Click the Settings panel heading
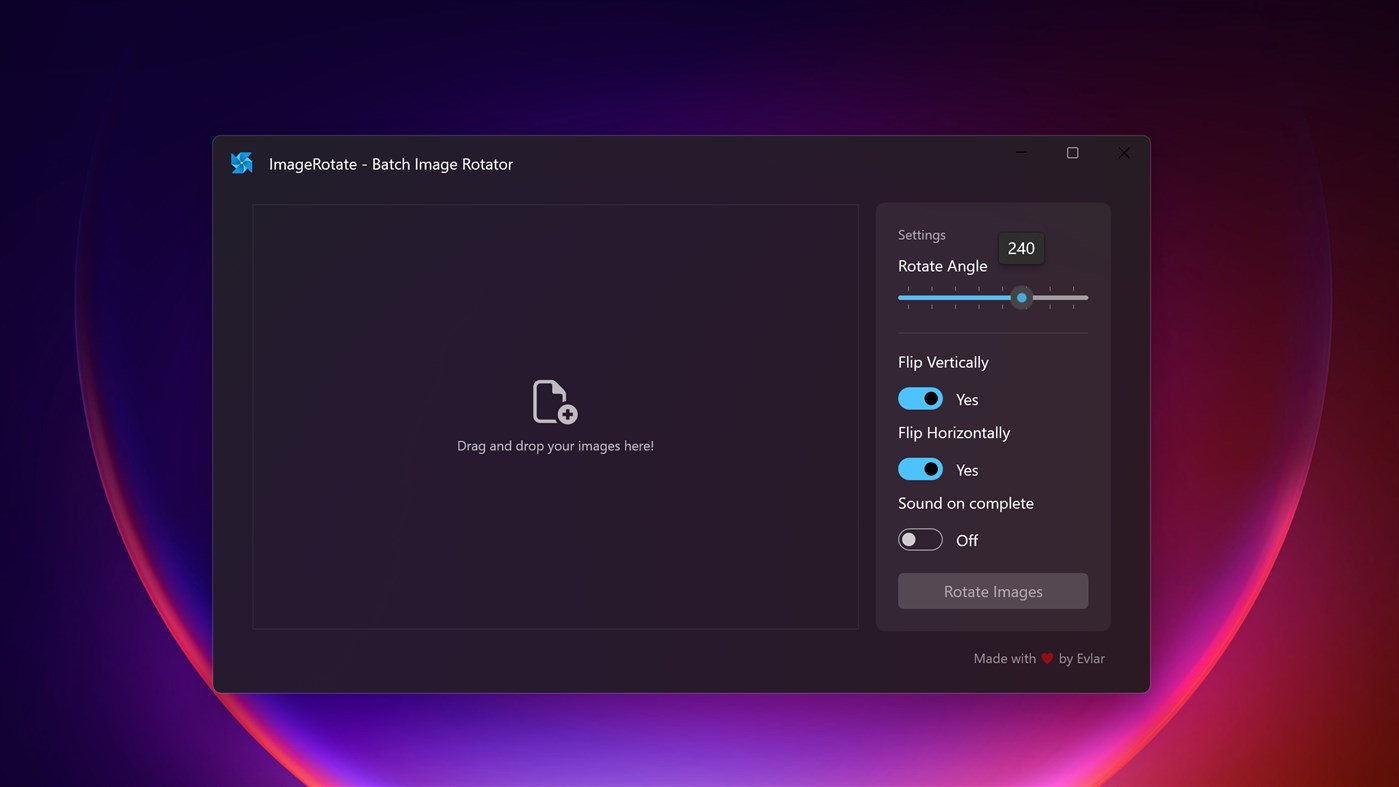 pyautogui.click(x=921, y=234)
